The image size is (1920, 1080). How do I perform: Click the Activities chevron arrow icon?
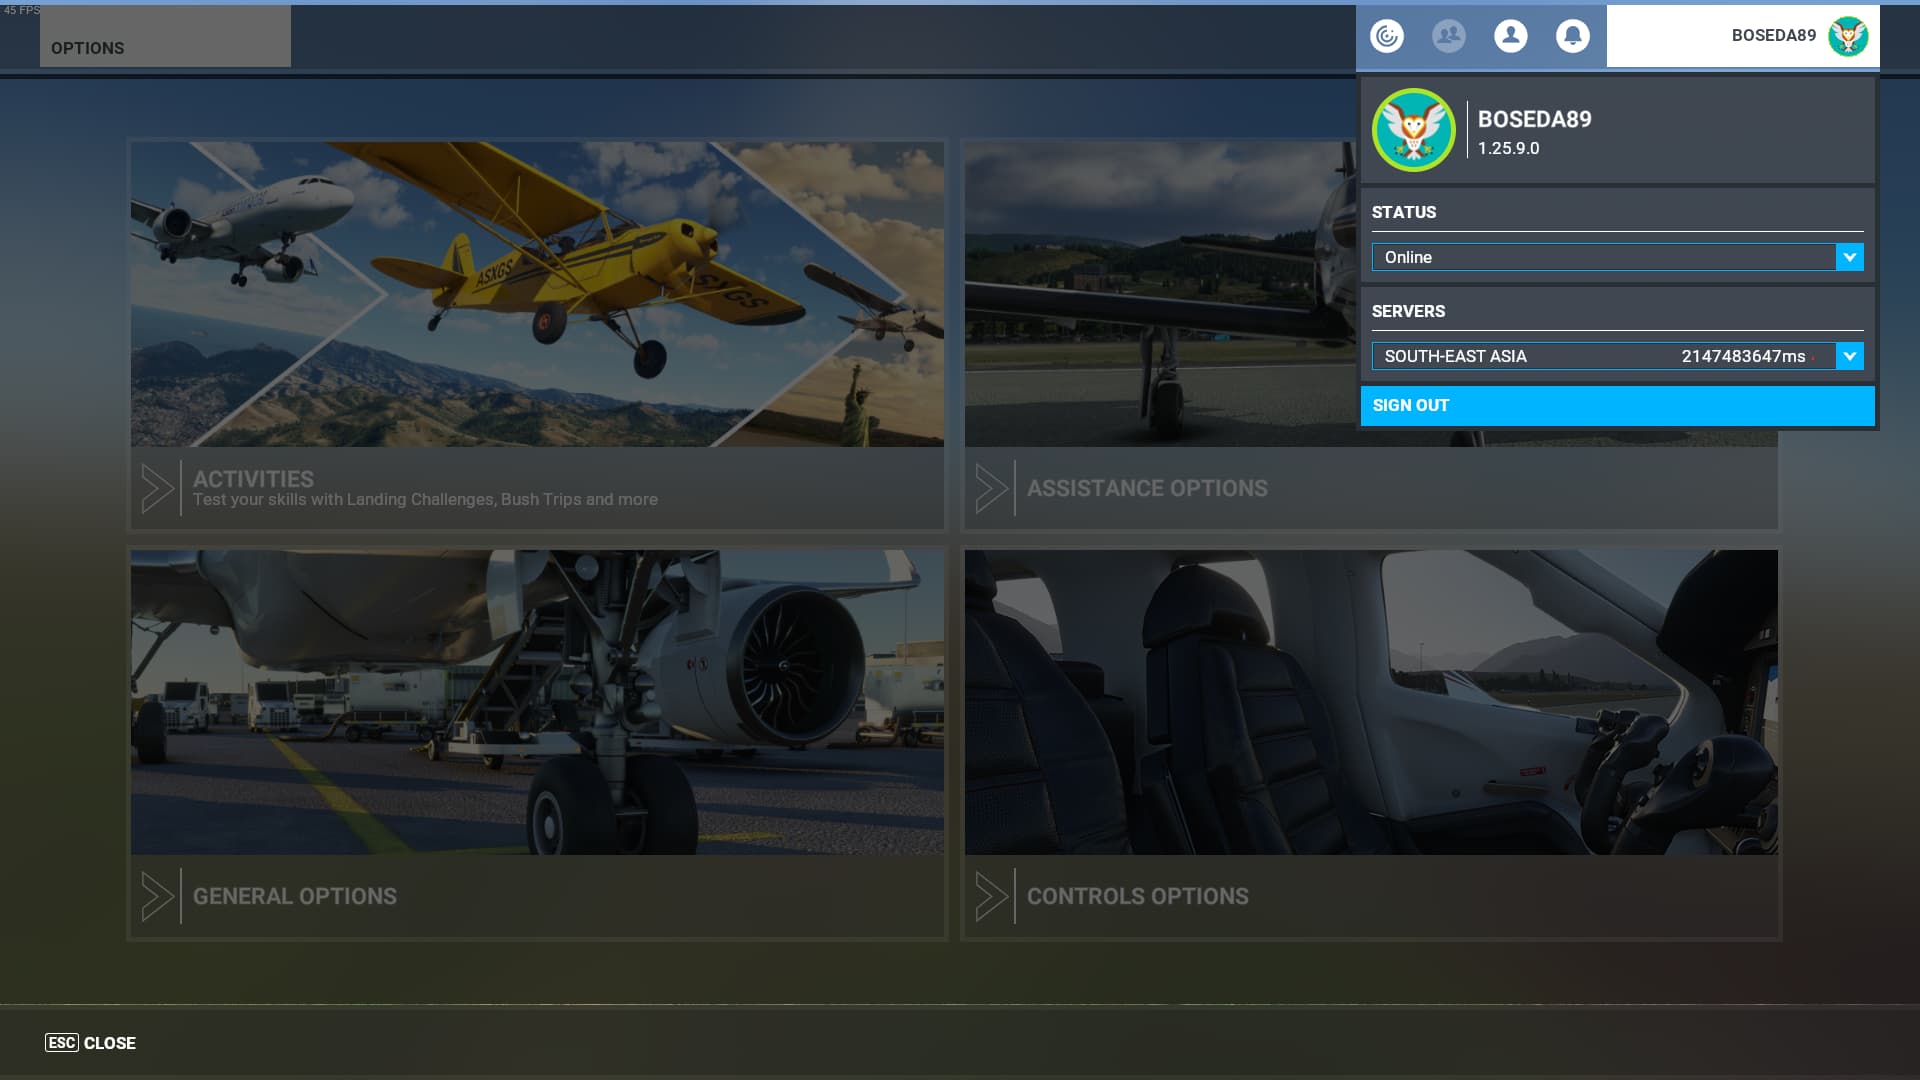(157, 488)
